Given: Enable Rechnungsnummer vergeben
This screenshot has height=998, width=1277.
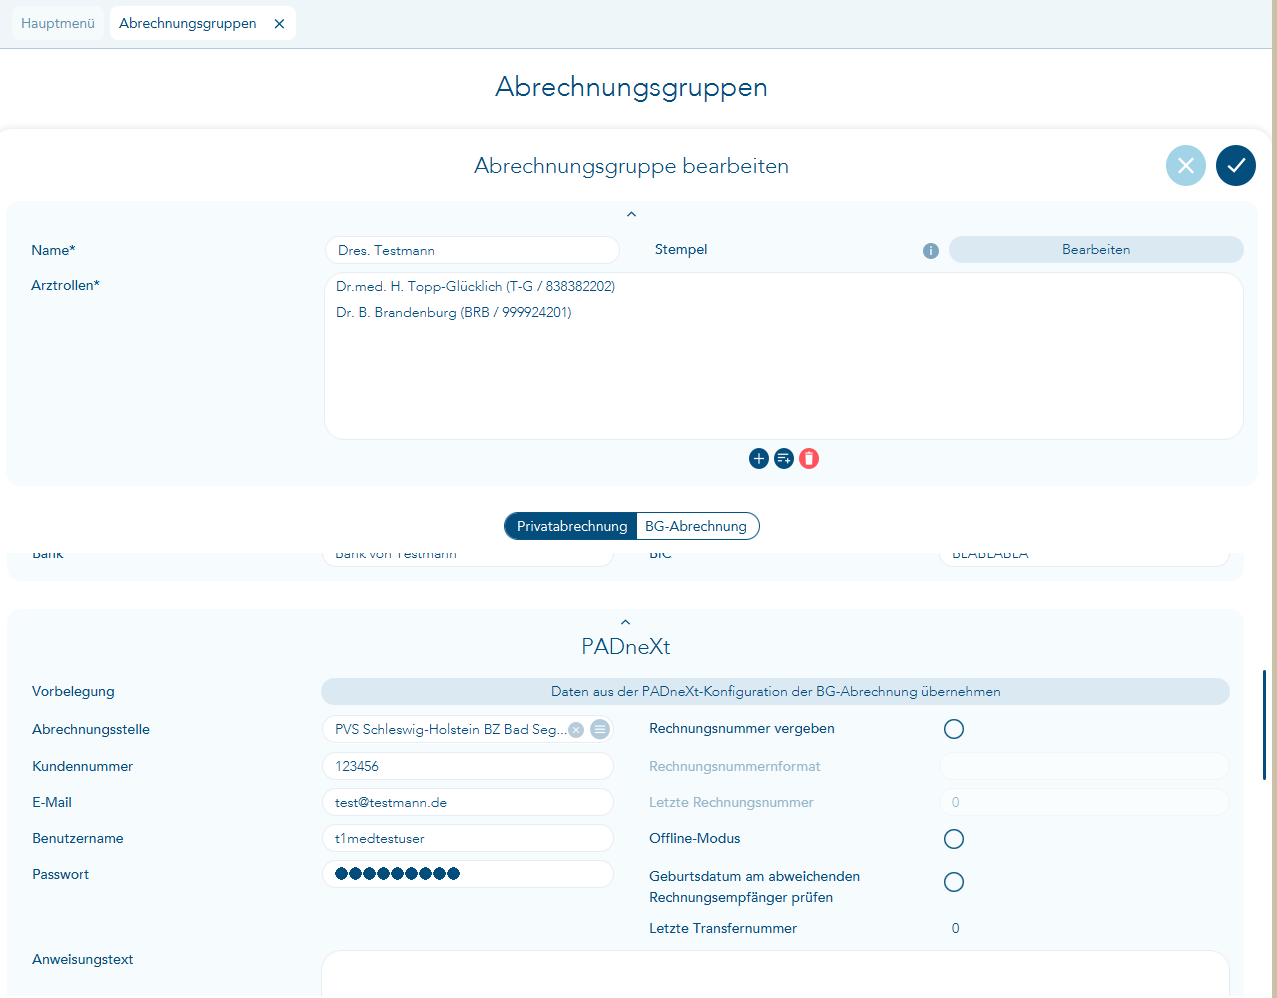Looking at the screenshot, I should point(953,729).
